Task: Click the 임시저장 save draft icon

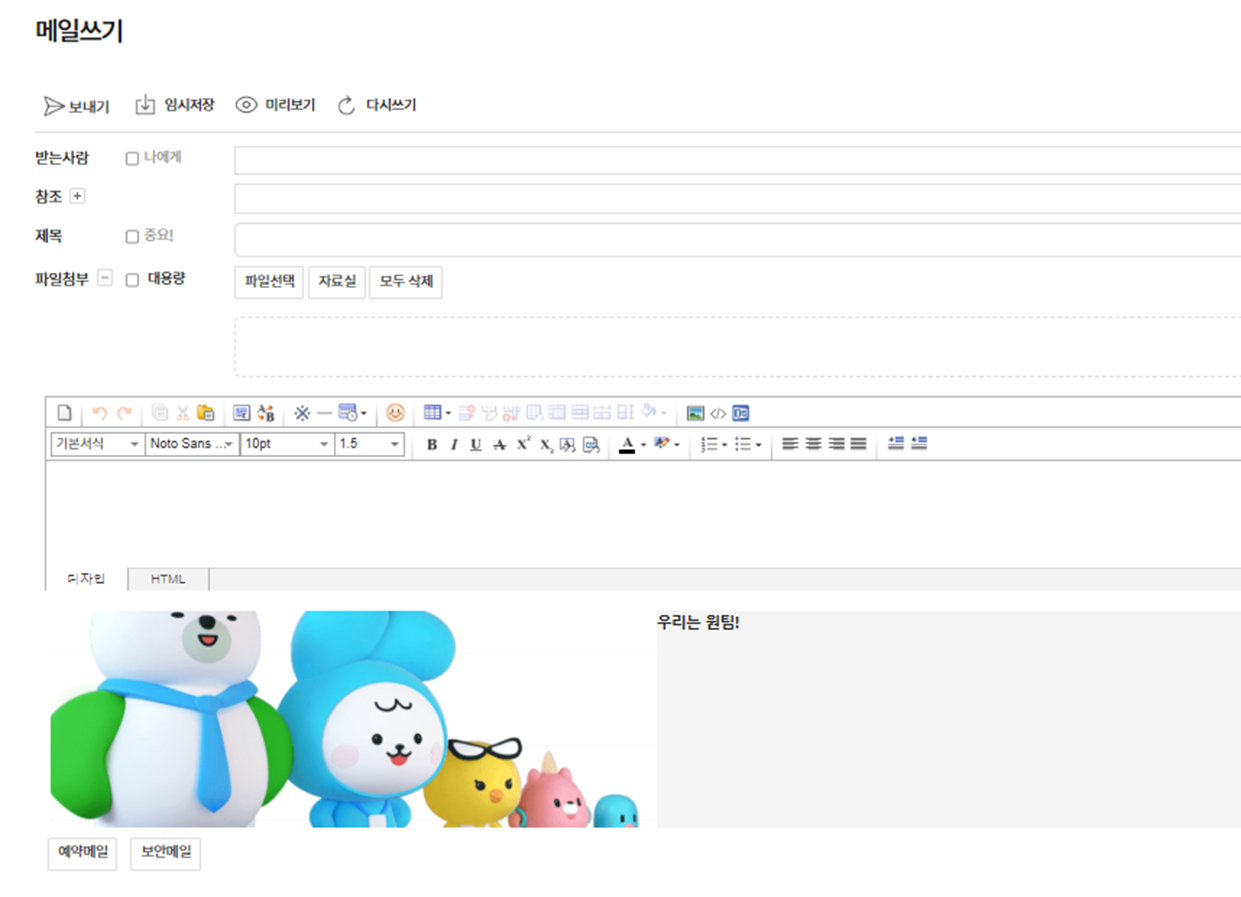Action: click(x=145, y=105)
